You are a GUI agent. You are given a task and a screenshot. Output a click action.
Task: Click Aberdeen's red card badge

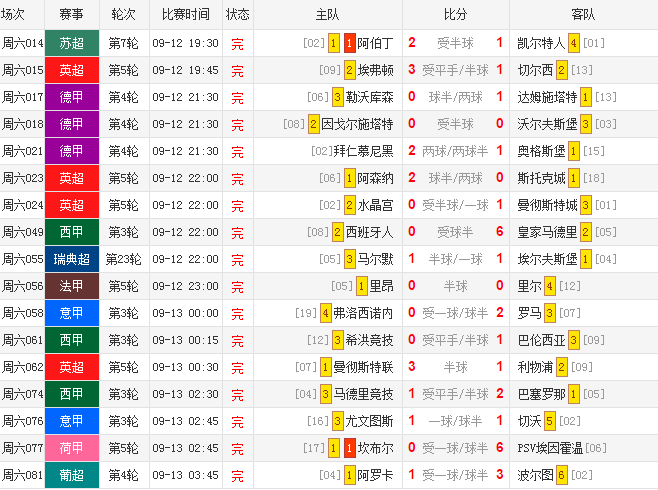click(x=350, y=43)
